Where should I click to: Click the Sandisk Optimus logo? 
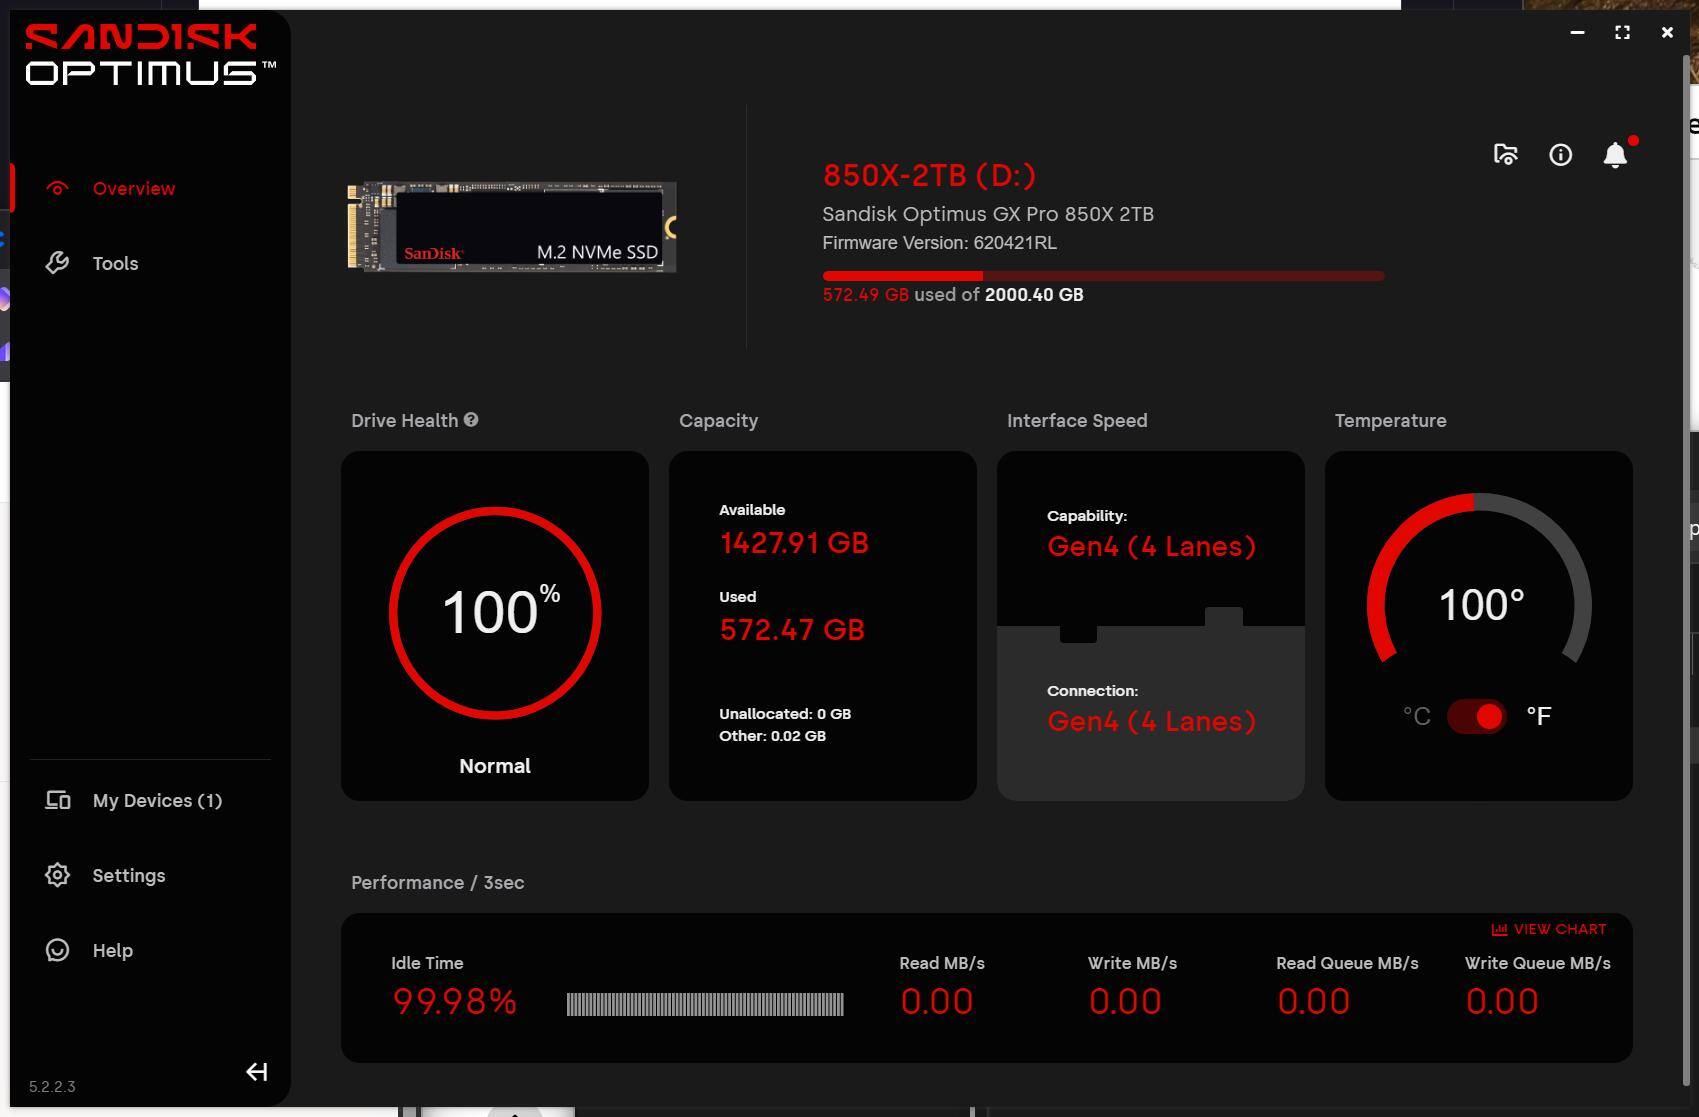tap(150, 55)
